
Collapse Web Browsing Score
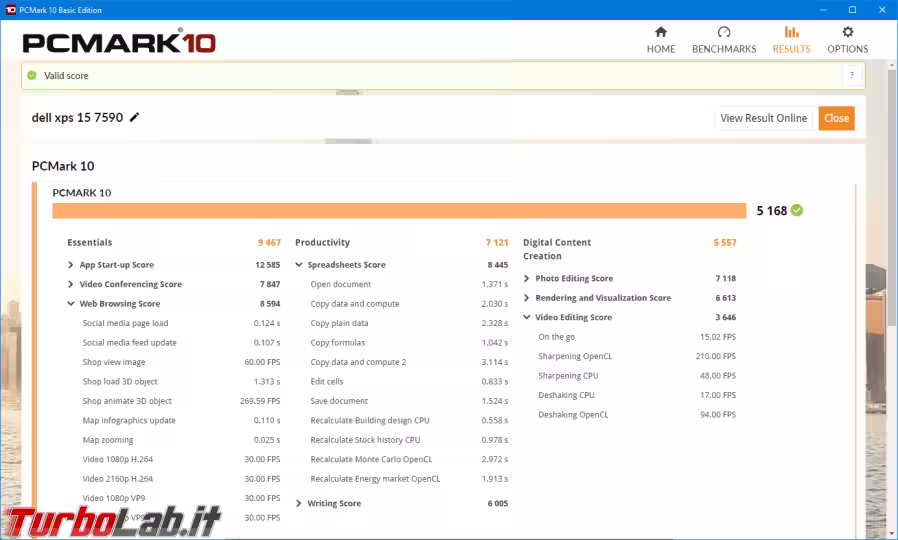pos(70,304)
